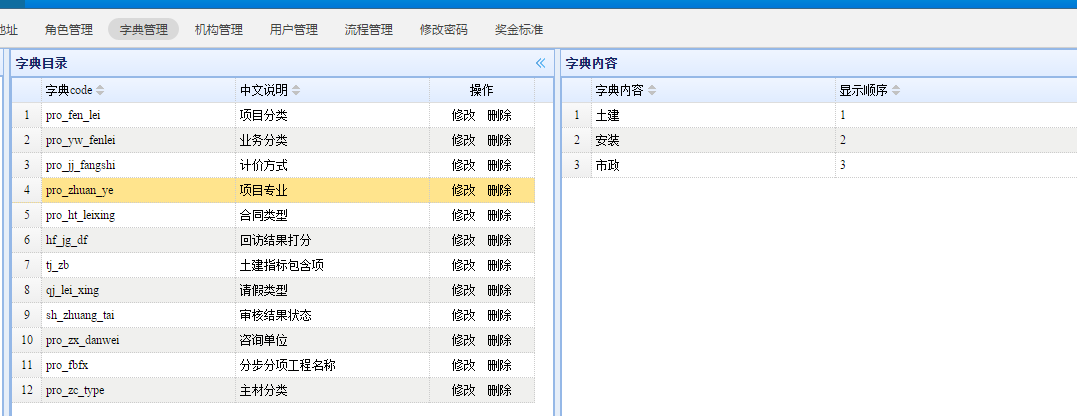Open the 流程管理 tab
The image size is (1077, 416).
pyautogui.click(x=369, y=30)
